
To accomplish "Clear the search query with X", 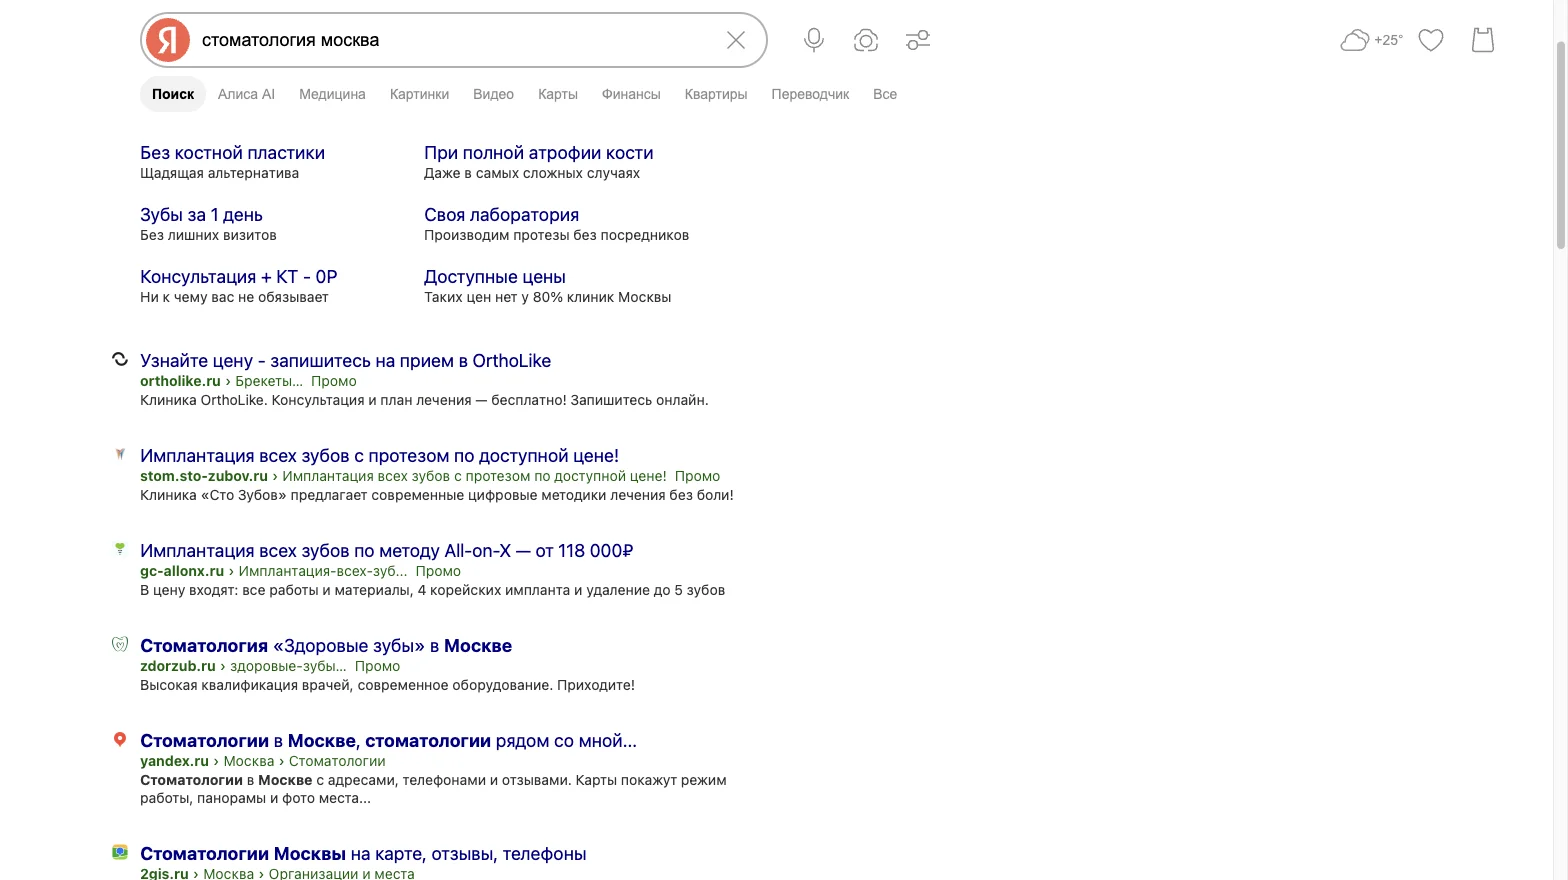I will pyautogui.click(x=736, y=40).
